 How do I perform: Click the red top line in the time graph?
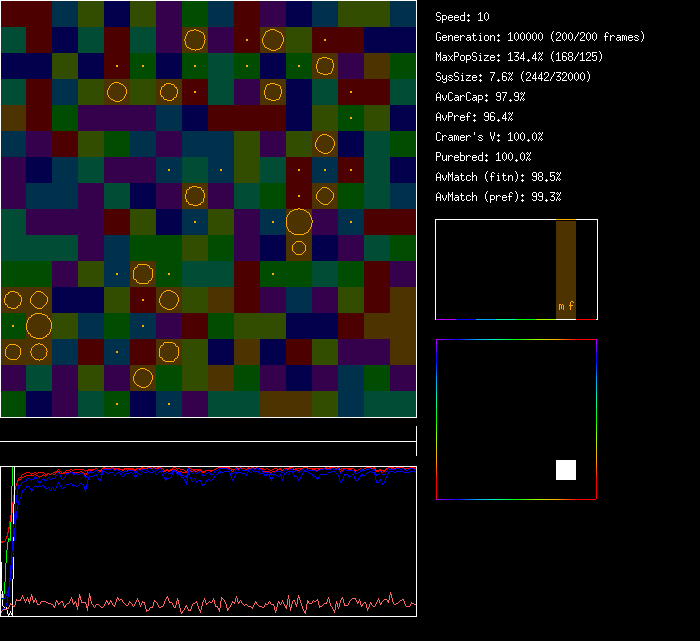(x=250, y=468)
